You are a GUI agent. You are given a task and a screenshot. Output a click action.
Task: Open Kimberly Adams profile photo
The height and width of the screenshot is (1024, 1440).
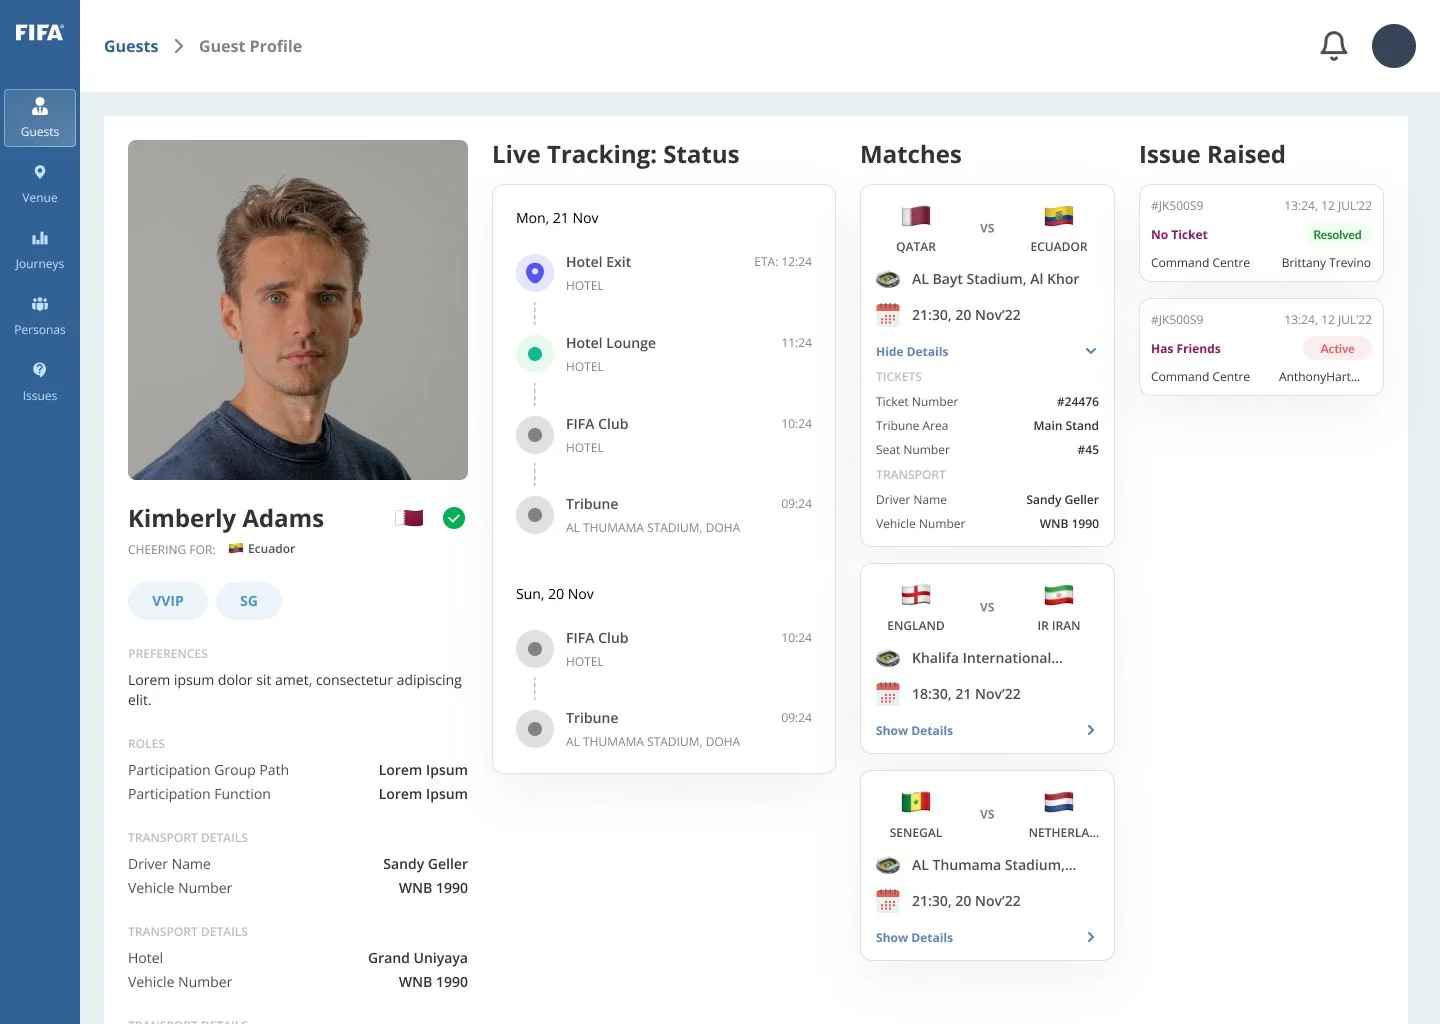click(298, 310)
